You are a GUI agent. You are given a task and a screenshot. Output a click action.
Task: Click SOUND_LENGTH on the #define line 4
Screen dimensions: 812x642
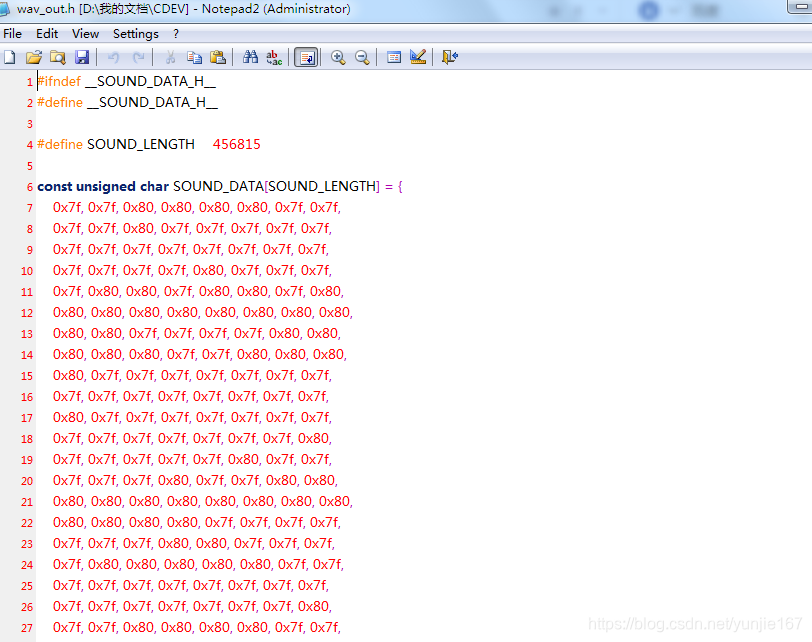click(x=141, y=144)
